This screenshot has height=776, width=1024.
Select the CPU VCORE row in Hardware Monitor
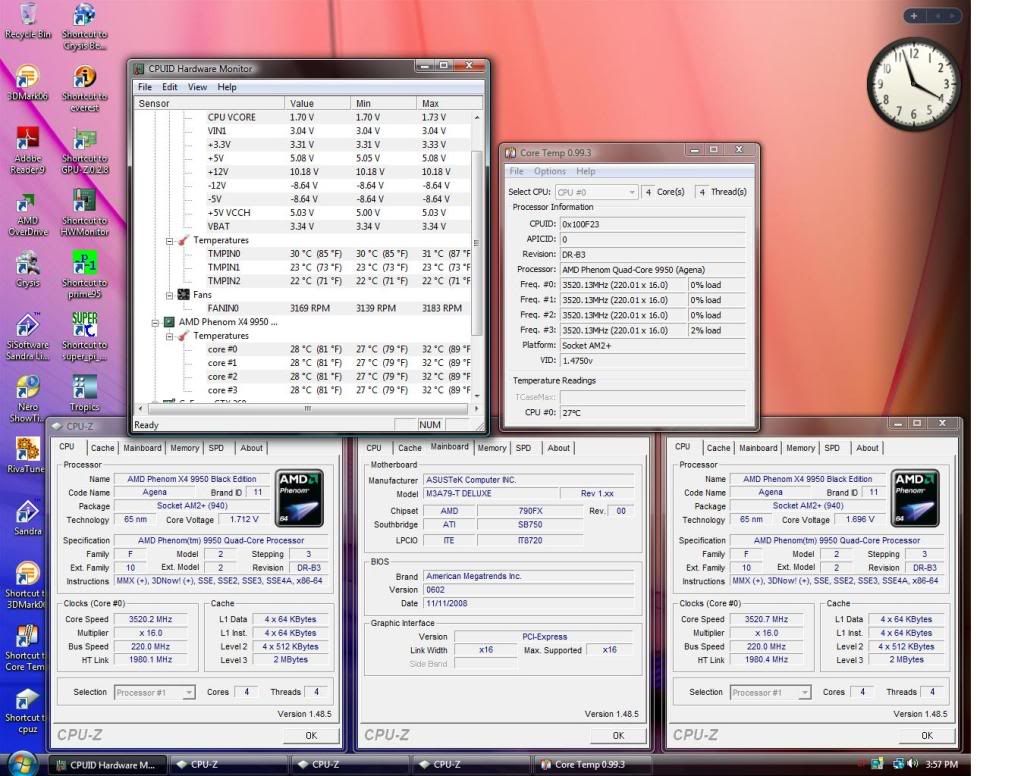point(302,118)
